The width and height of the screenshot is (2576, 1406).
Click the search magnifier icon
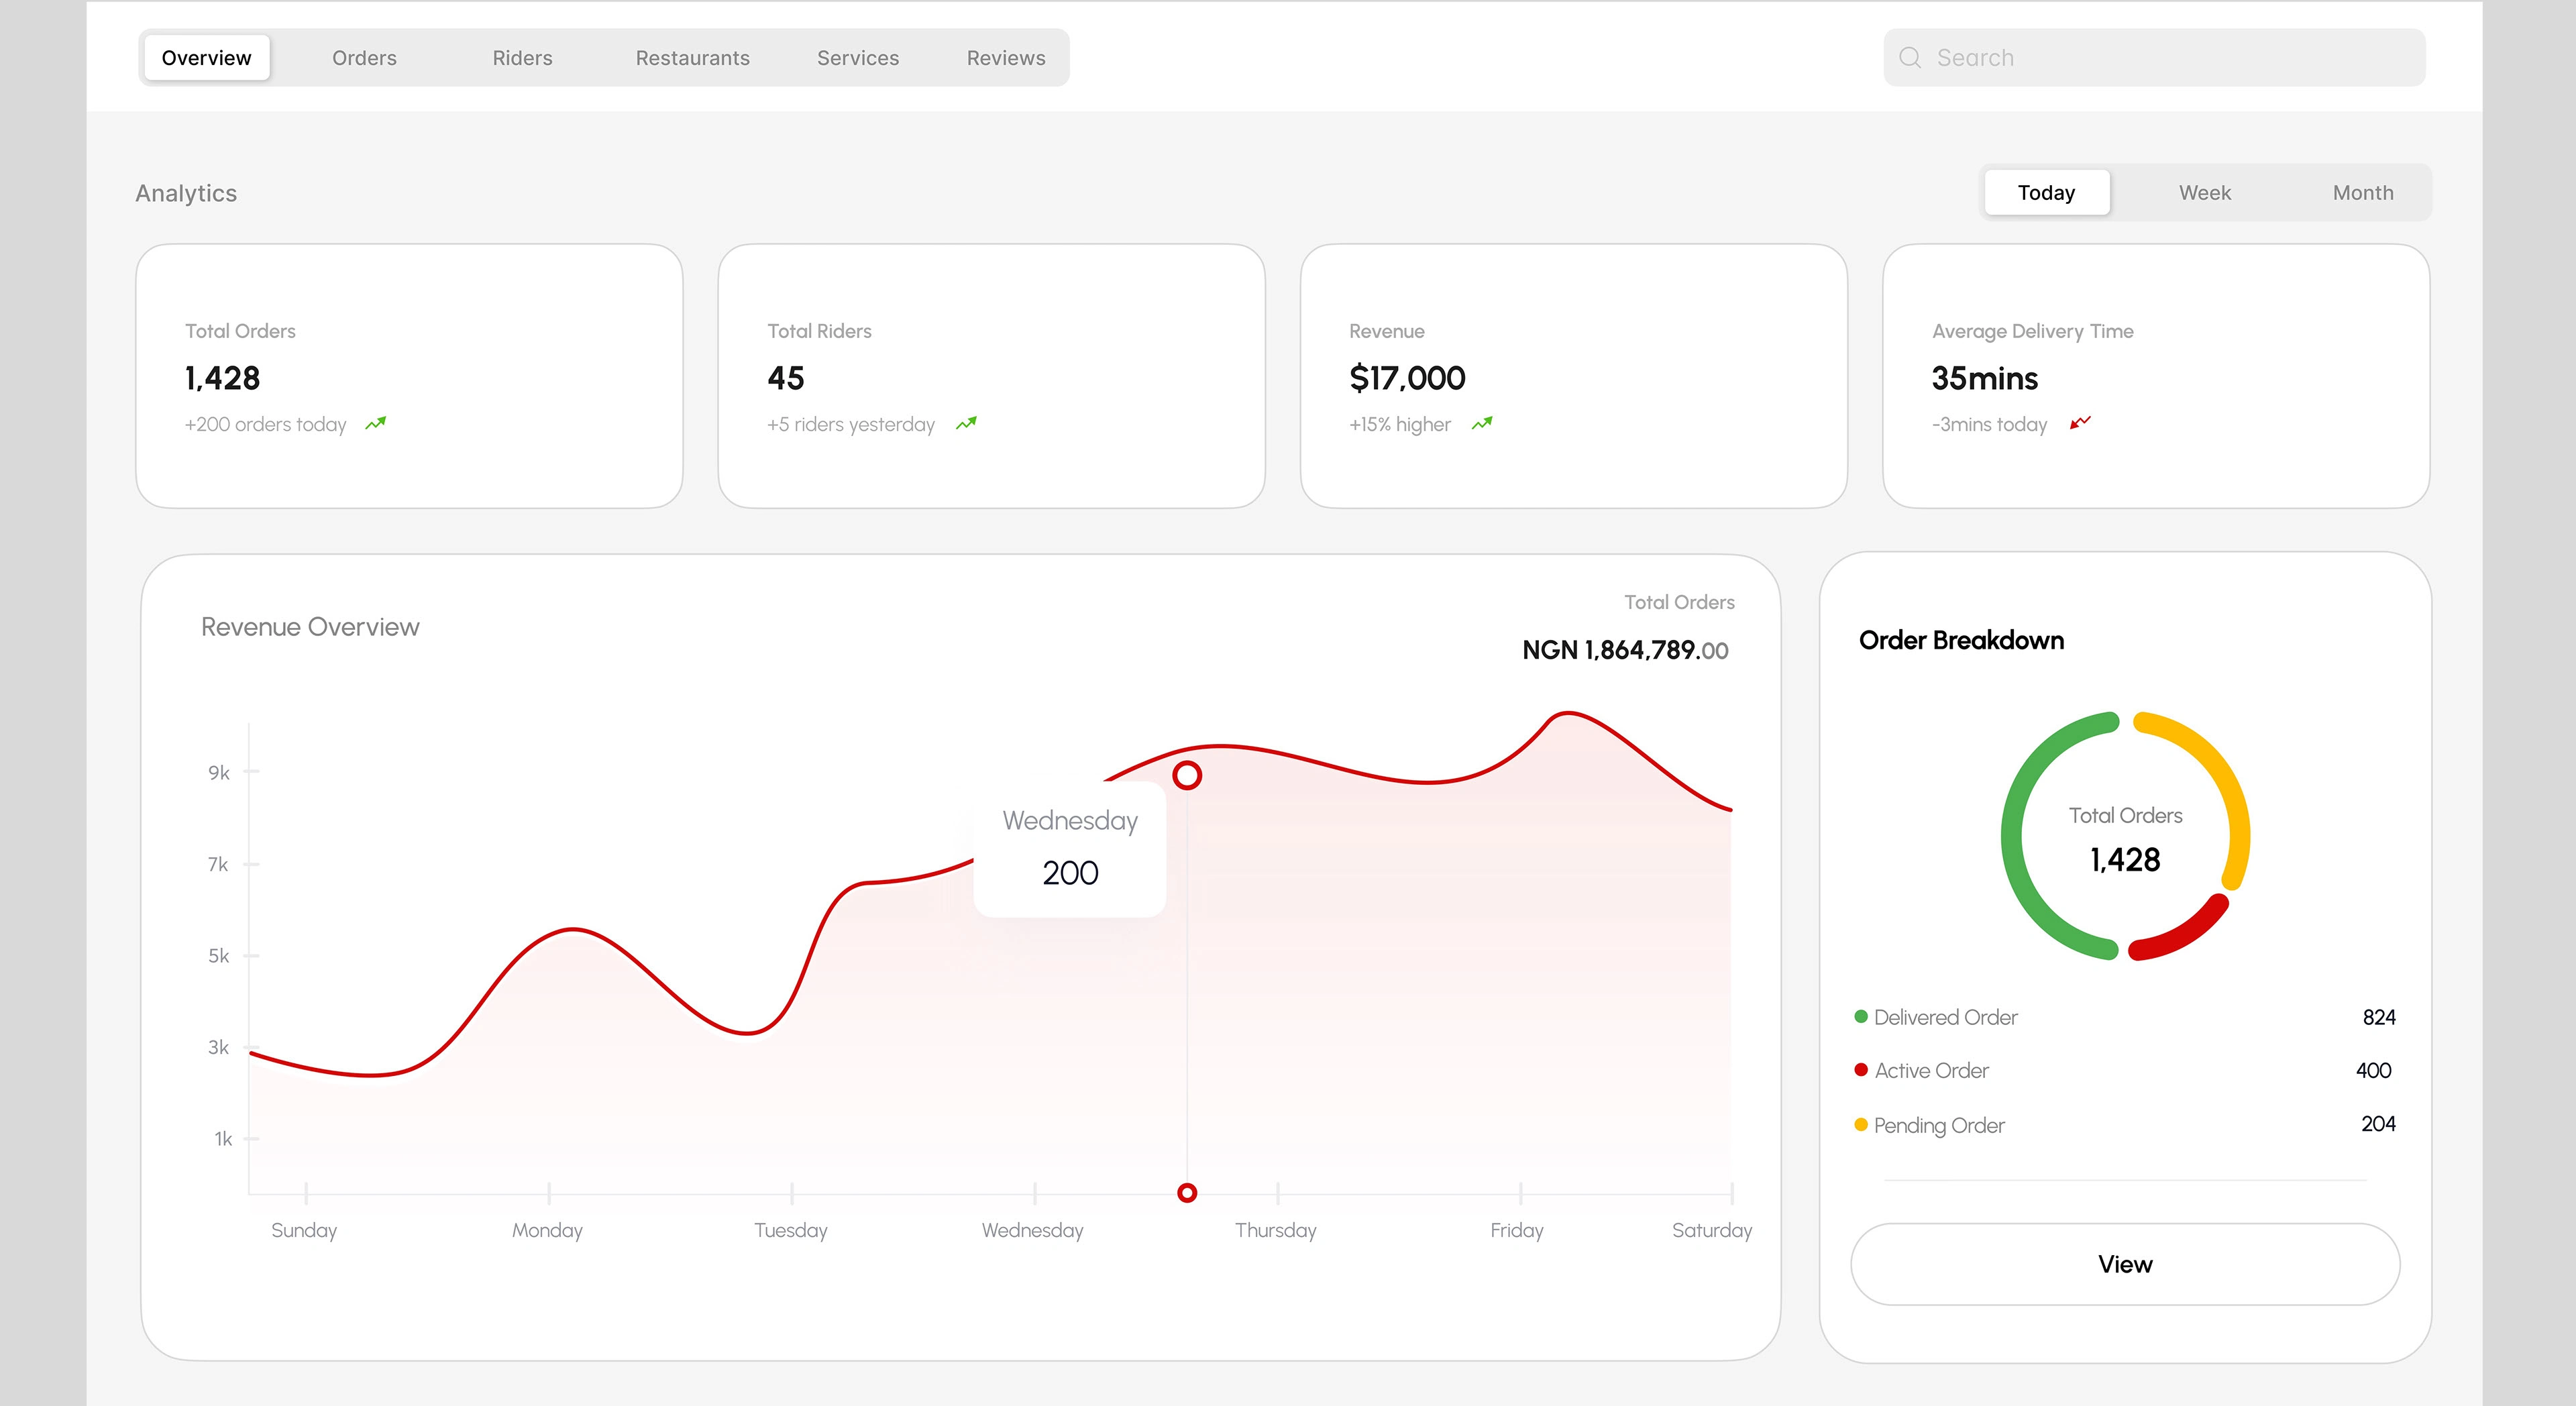[x=1909, y=58]
